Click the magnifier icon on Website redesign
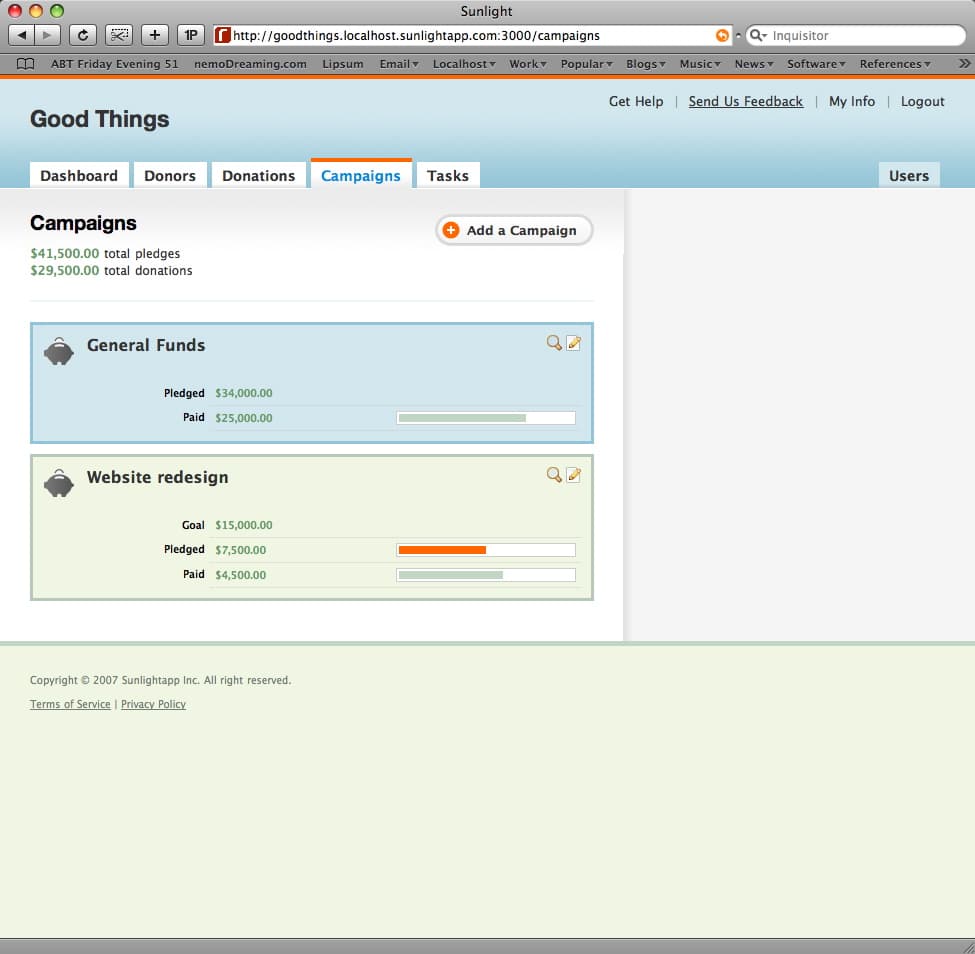975x954 pixels. coord(554,476)
